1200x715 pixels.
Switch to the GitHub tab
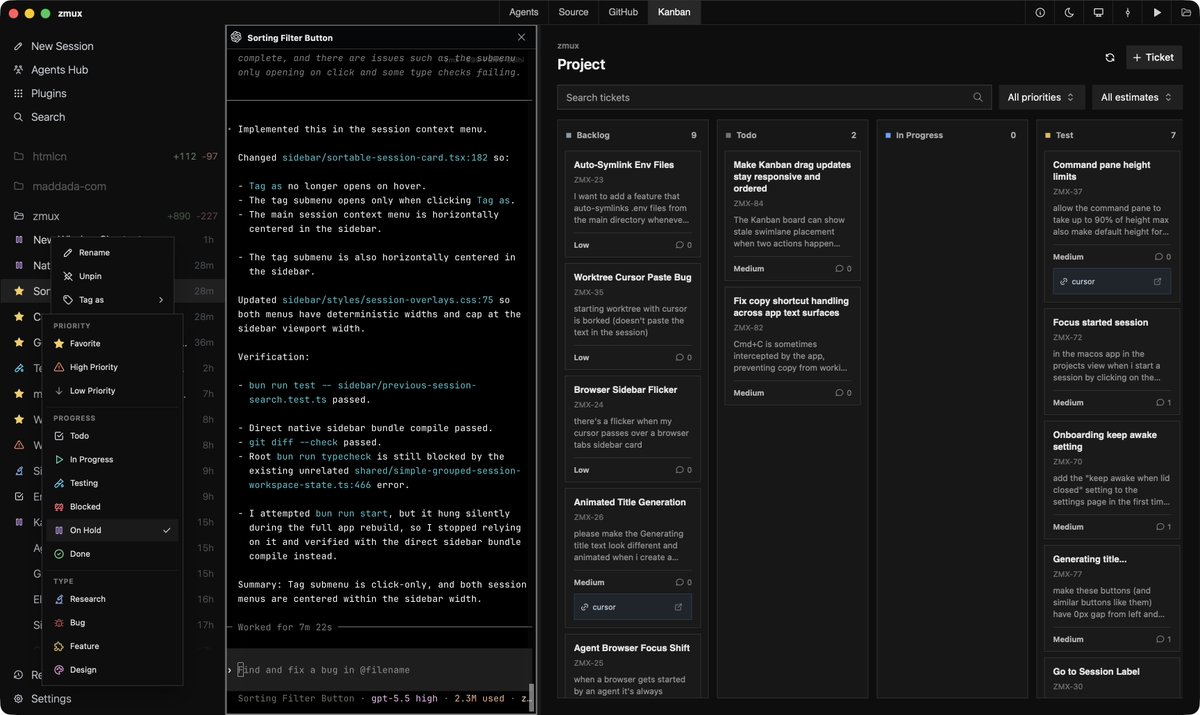pos(623,12)
